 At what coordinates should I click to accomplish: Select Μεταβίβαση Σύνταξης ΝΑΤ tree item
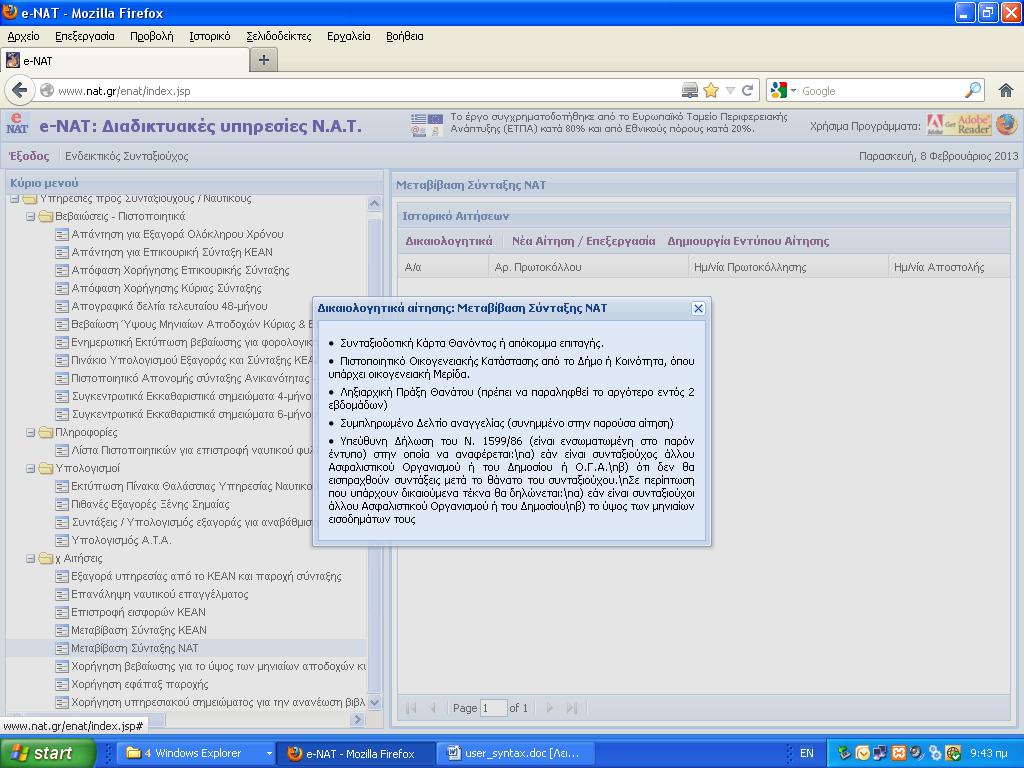coord(135,648)
